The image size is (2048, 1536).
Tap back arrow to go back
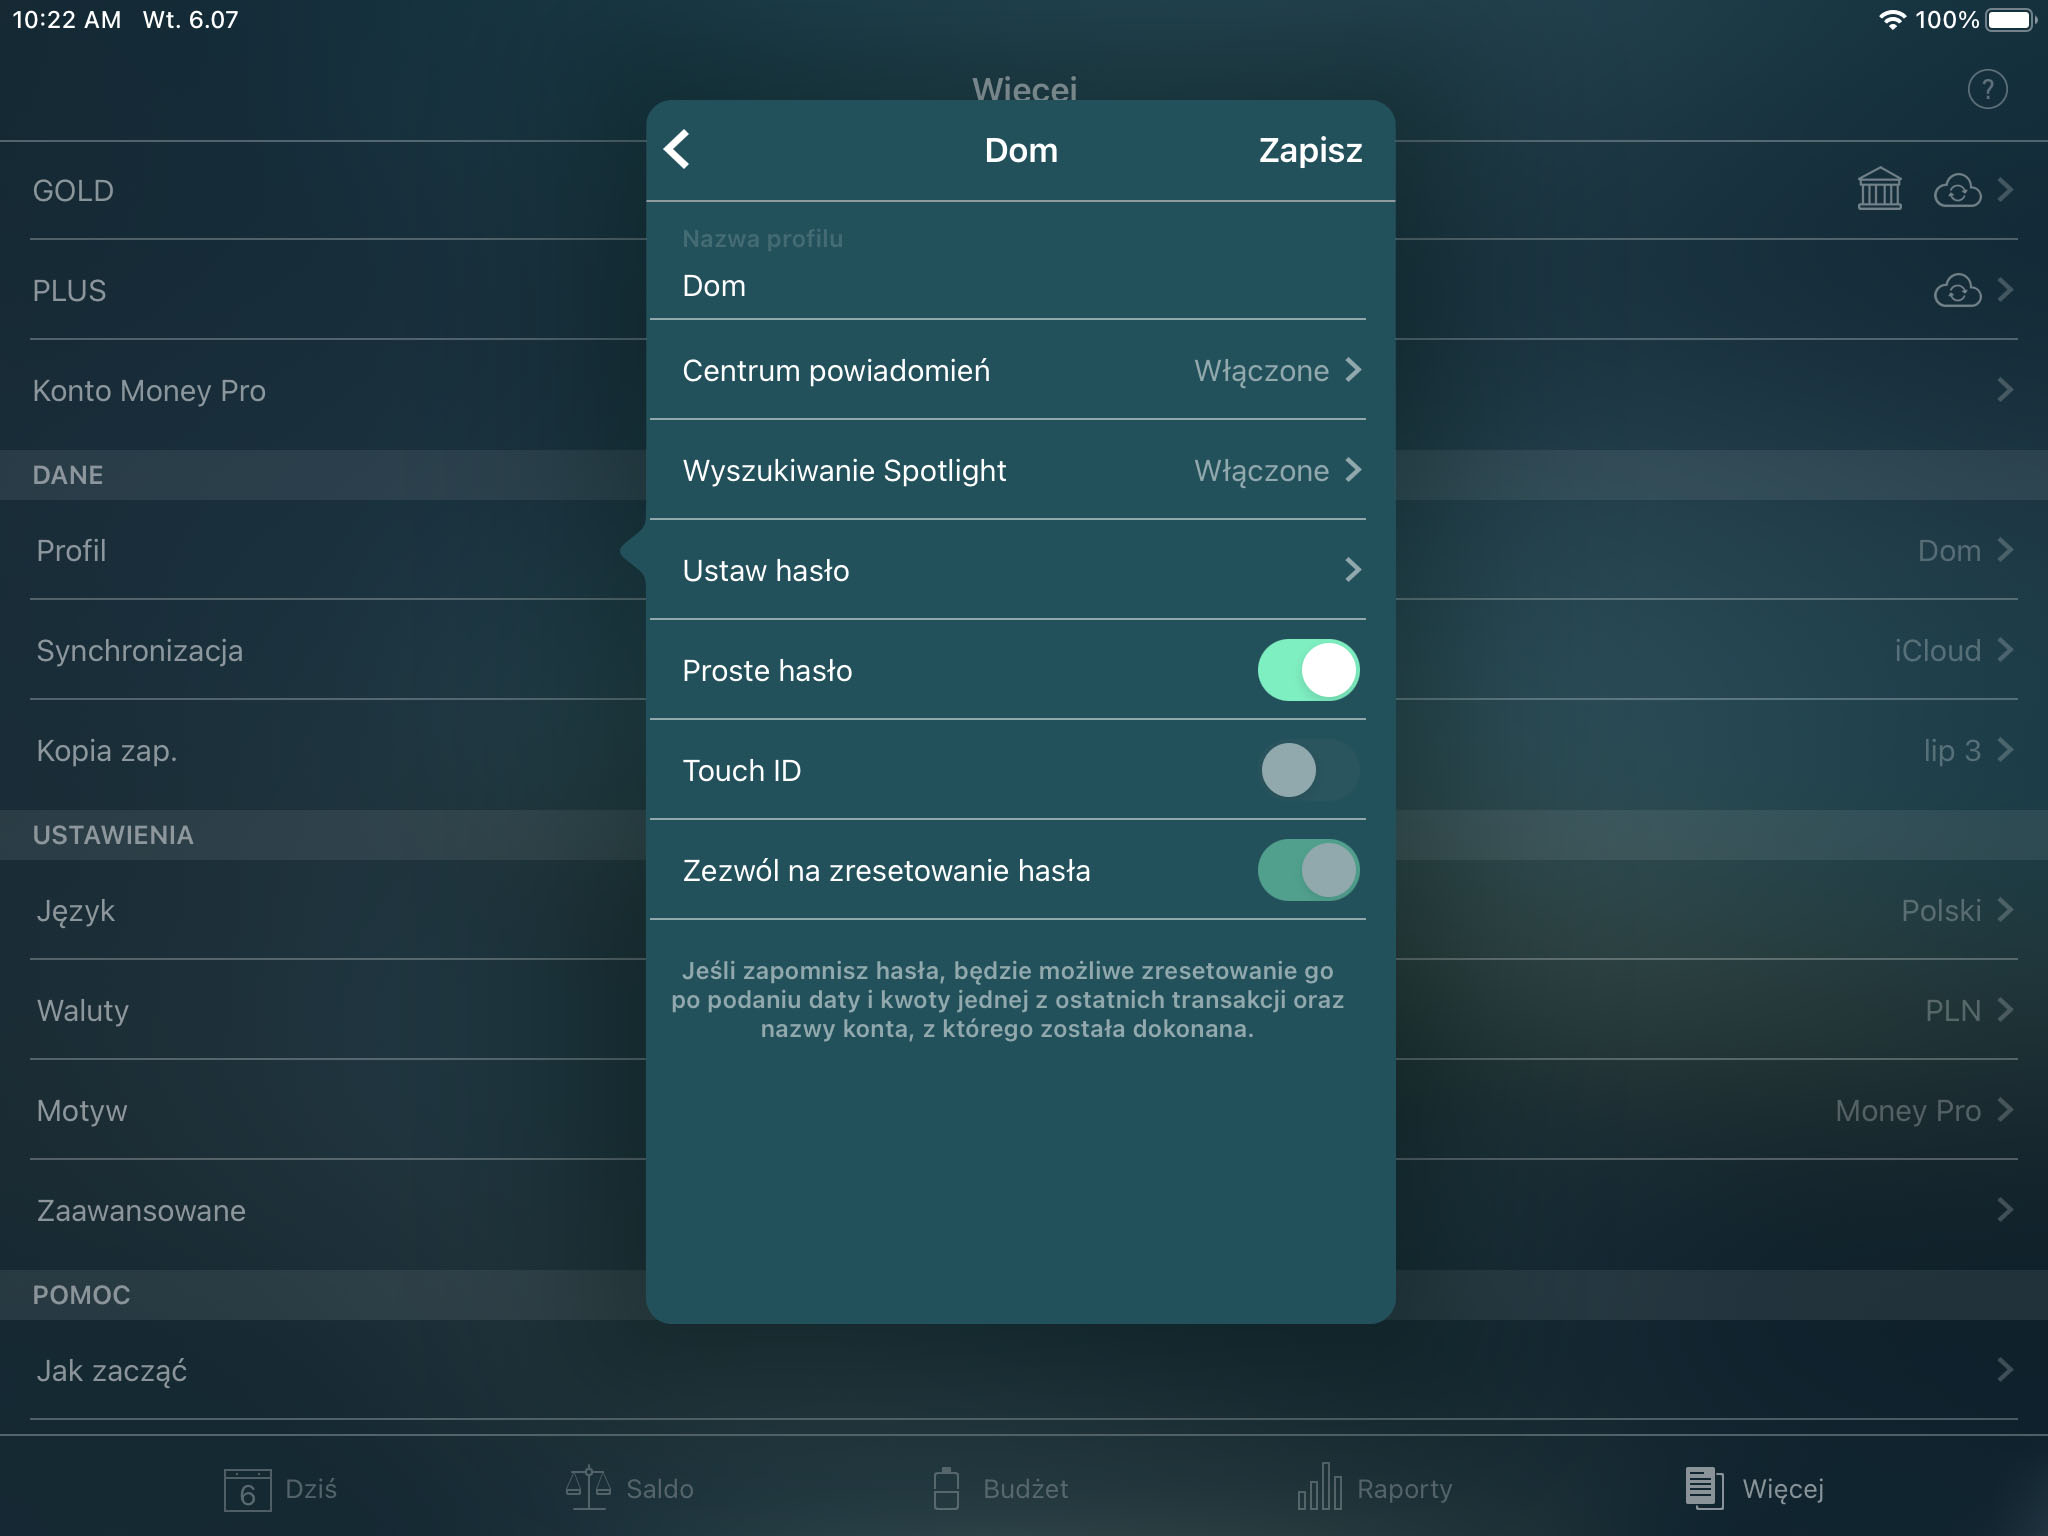coord(681,148)
